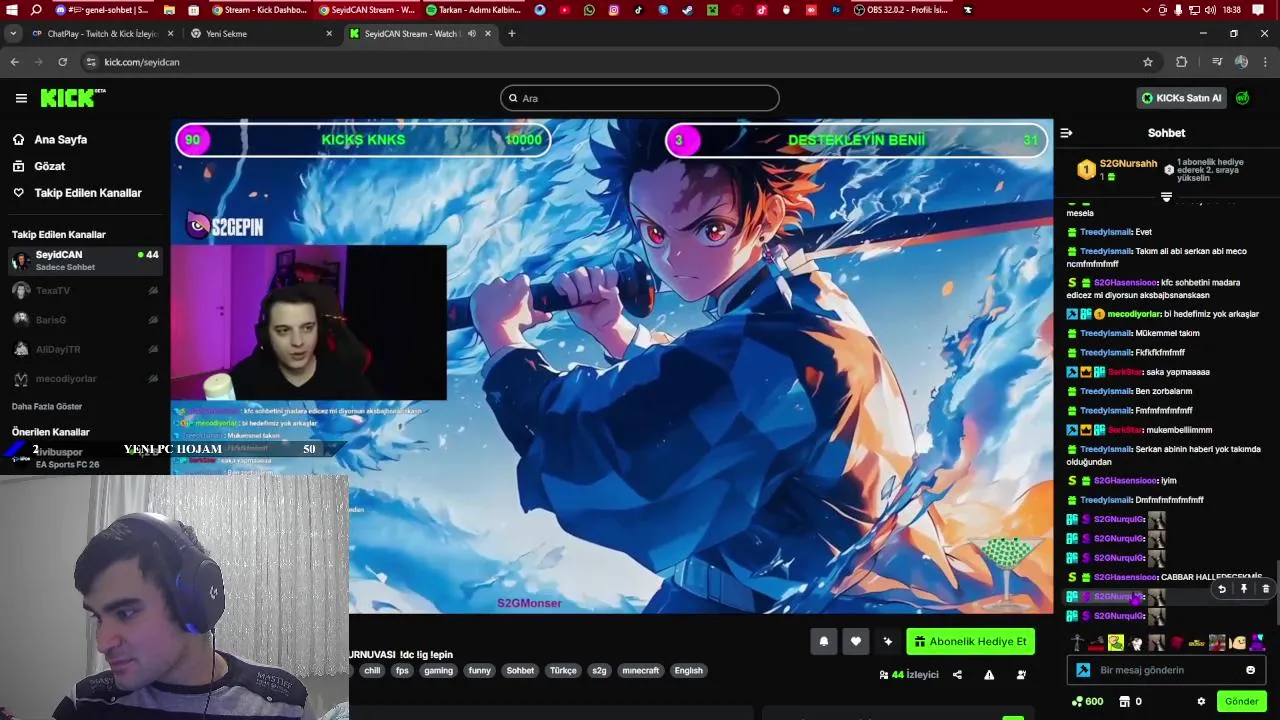
Task: Click the Windows taskbar search icon
Action: click(36, 10)
